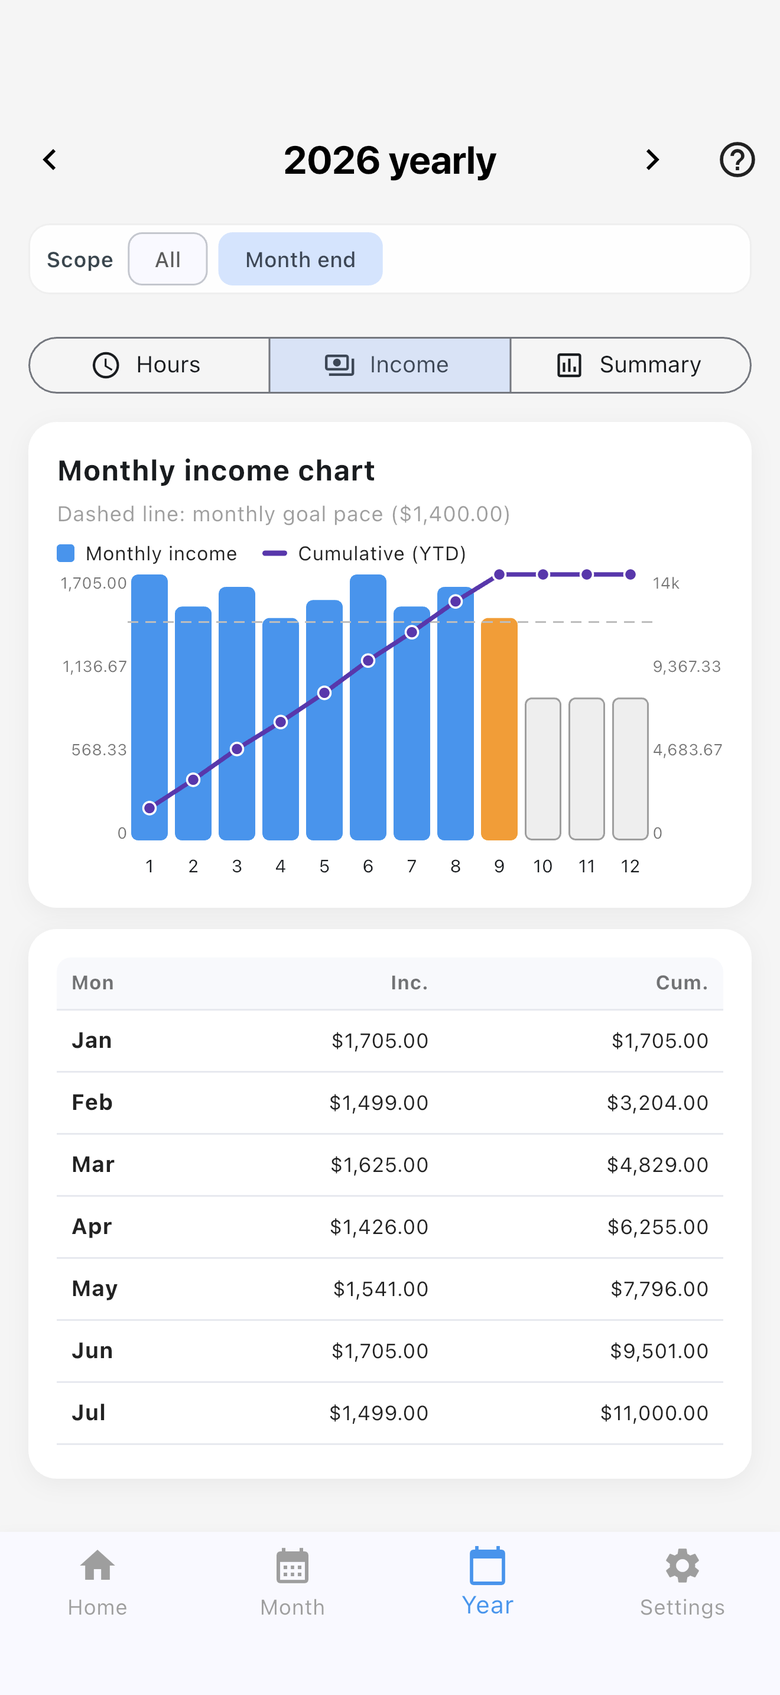Viewport: 780px width, 1695px height.
Task: Select the Jan row label
Action: (92, 1041)
